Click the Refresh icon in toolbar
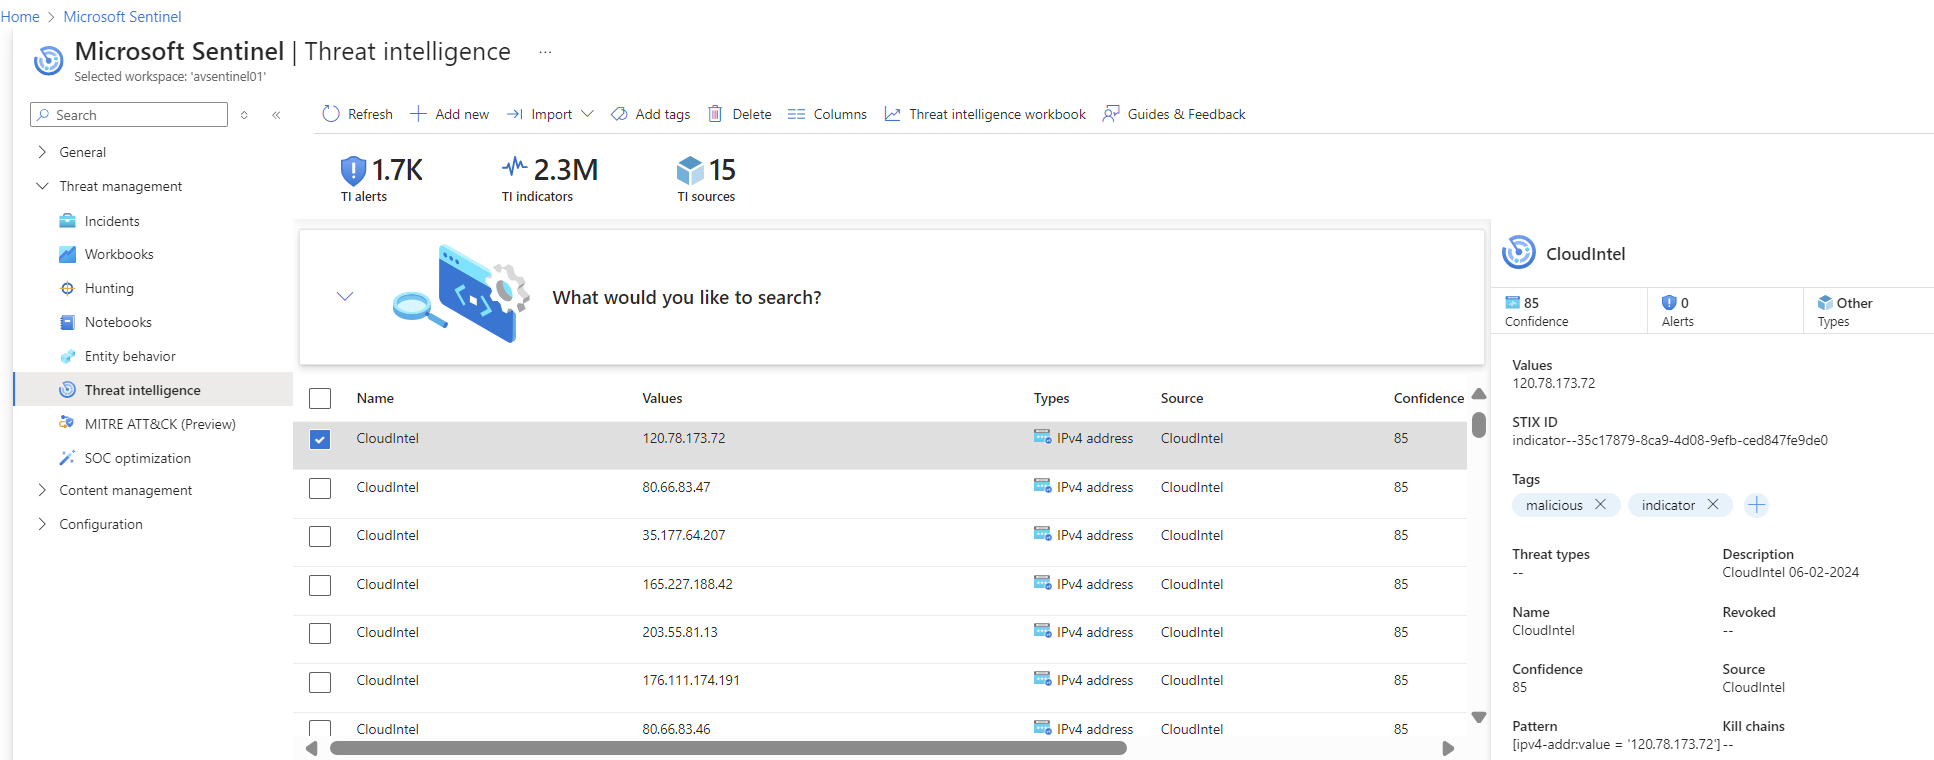Viewport: 1934px width, 760px height. click(x=331, y=114)
